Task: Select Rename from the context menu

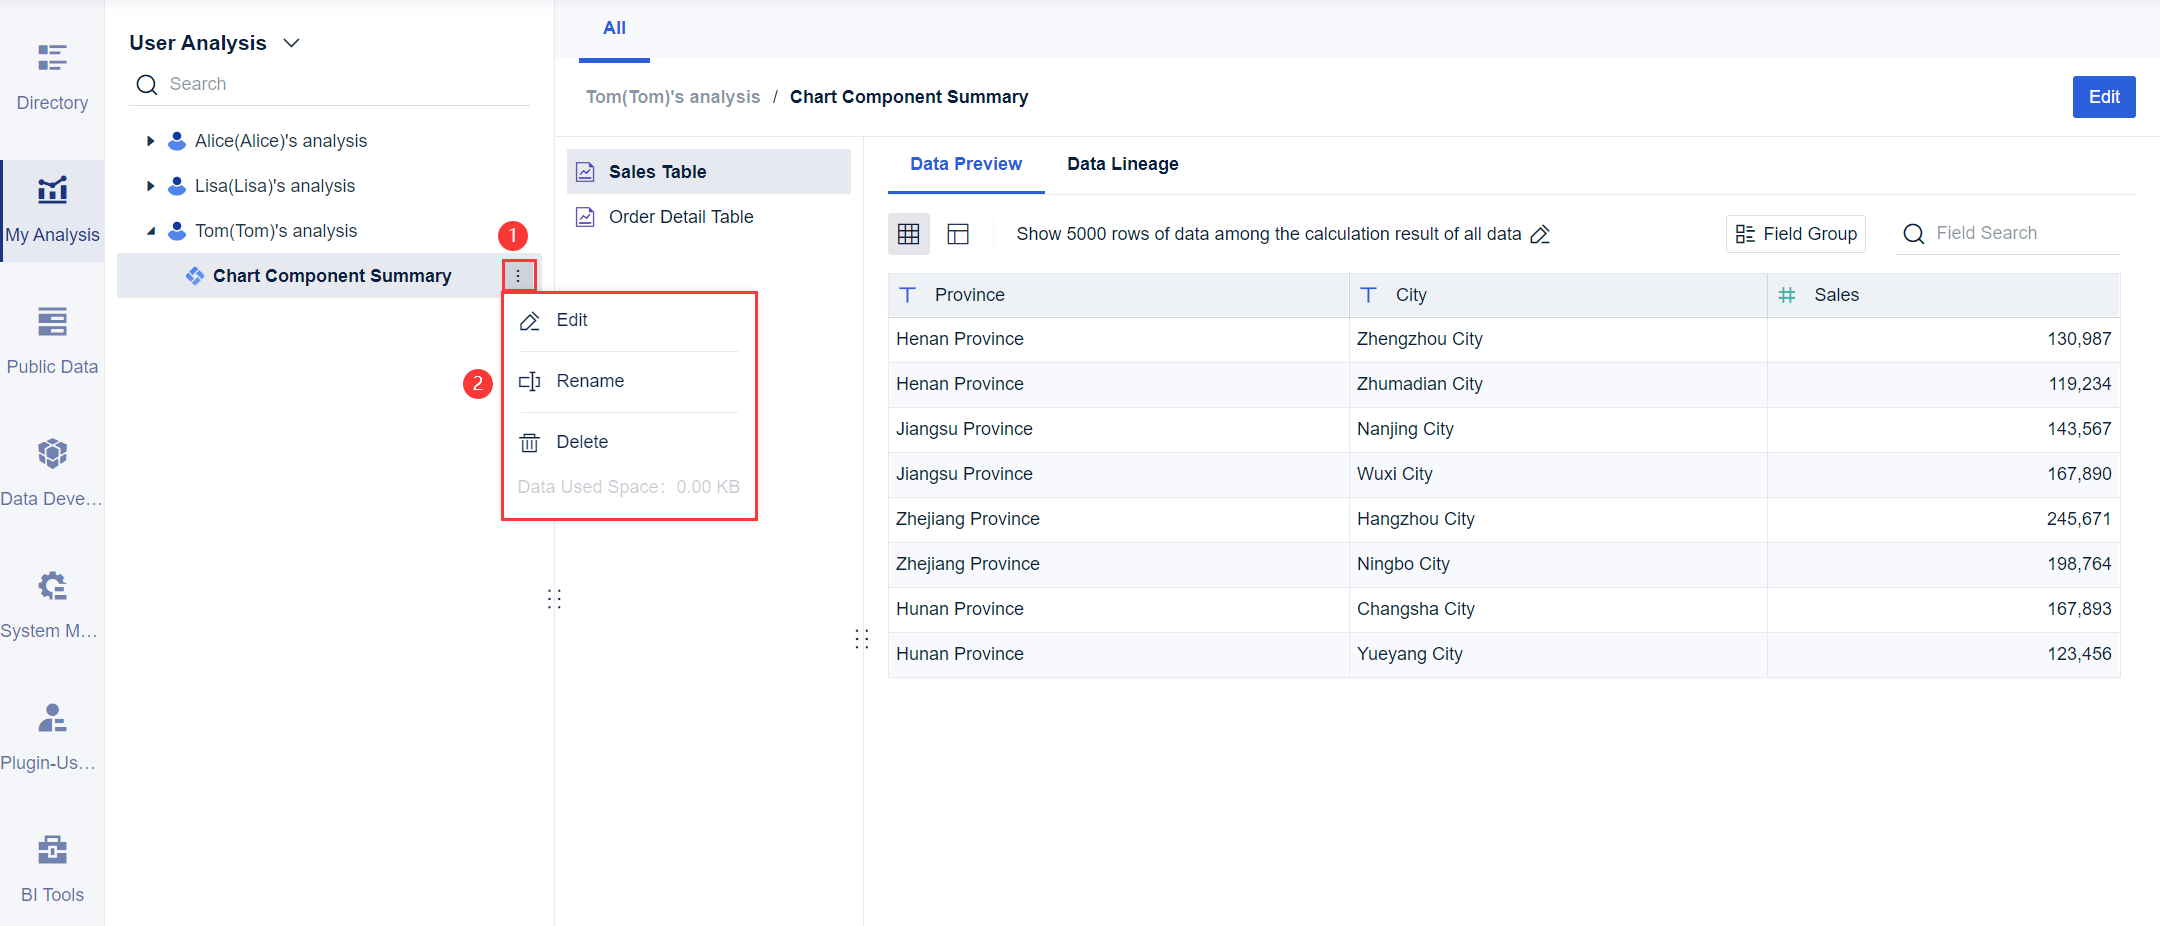Action: click(x=590, y=381)
